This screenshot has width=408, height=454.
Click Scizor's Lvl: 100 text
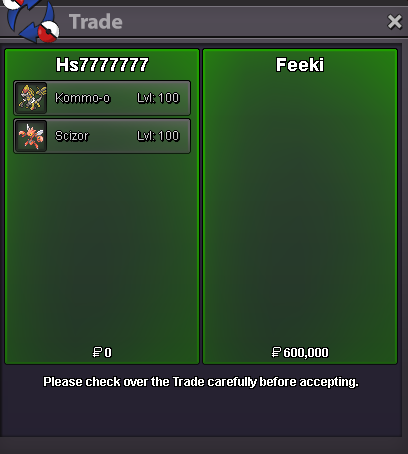tap(158, 136)
